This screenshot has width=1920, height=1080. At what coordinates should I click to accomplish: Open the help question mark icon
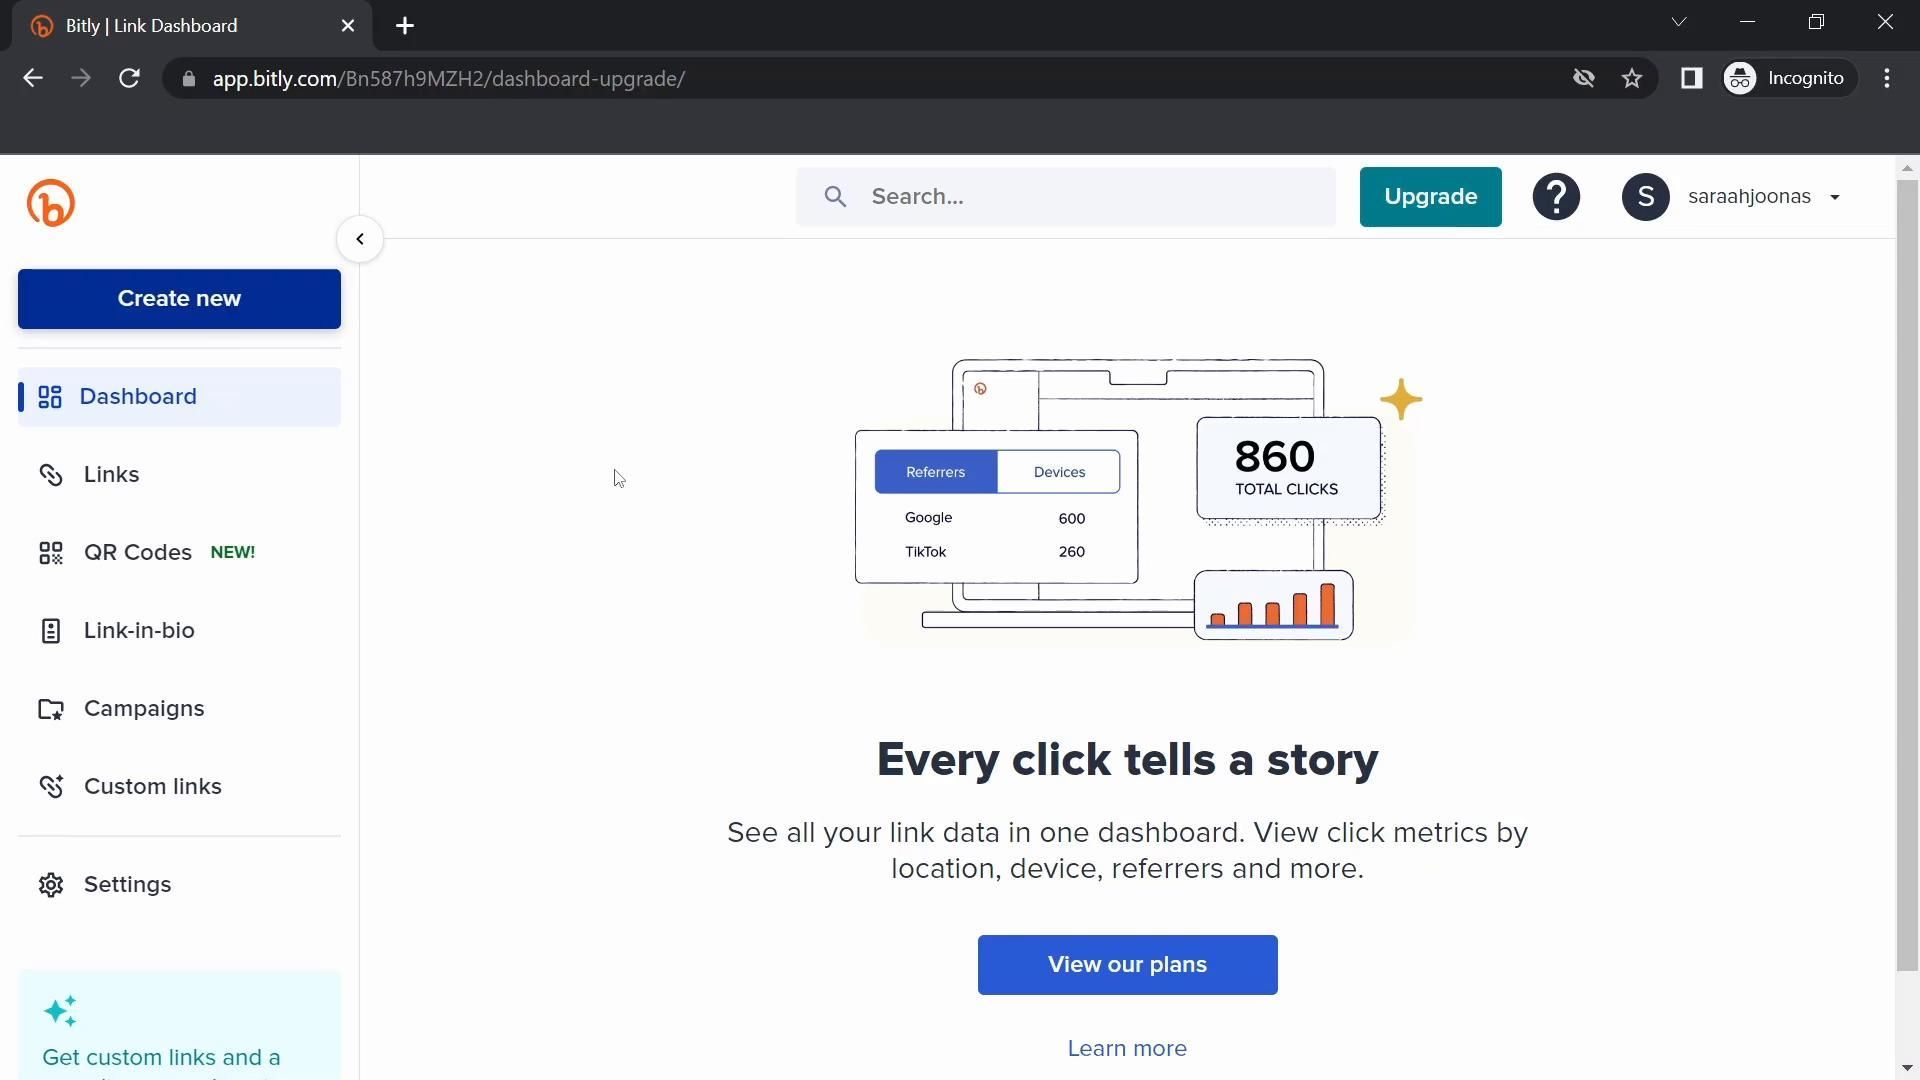[x=1556, y=197]
